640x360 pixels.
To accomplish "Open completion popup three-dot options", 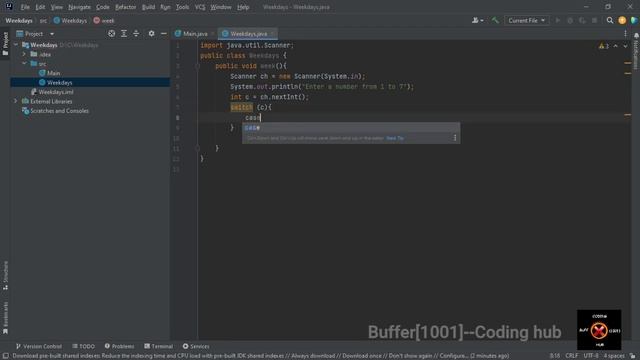I will click(x=455, y=138).
